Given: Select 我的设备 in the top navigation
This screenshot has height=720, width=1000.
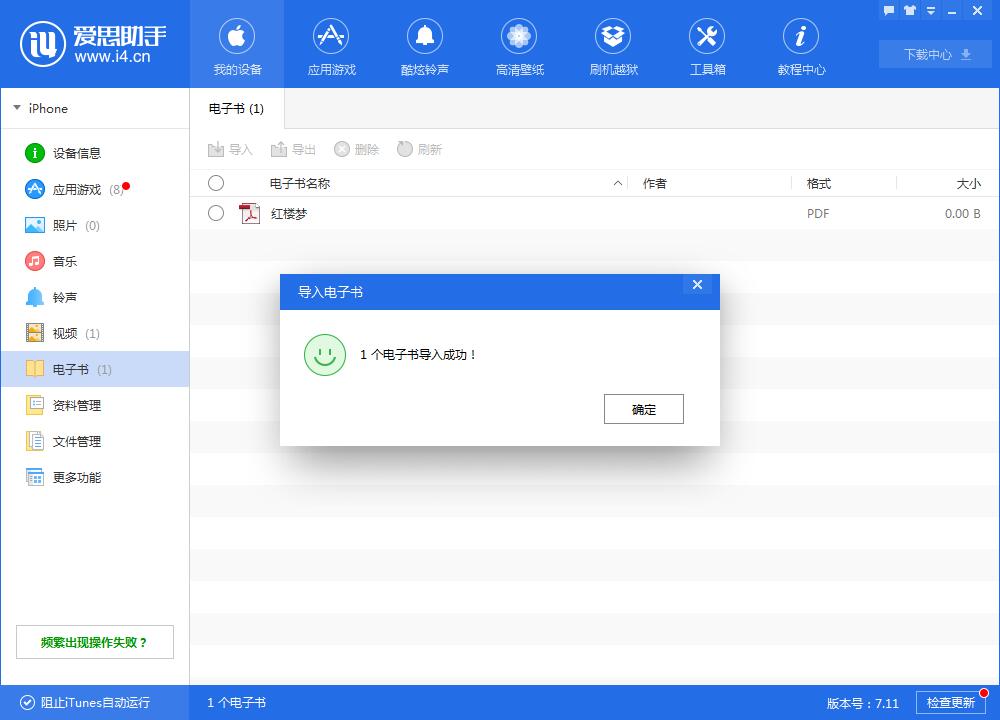Looking at the screenshot, I should (237, 44).
